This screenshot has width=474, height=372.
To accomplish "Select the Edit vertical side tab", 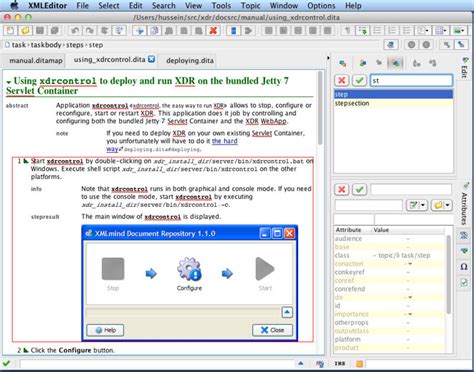I will (x=464, y=68).
